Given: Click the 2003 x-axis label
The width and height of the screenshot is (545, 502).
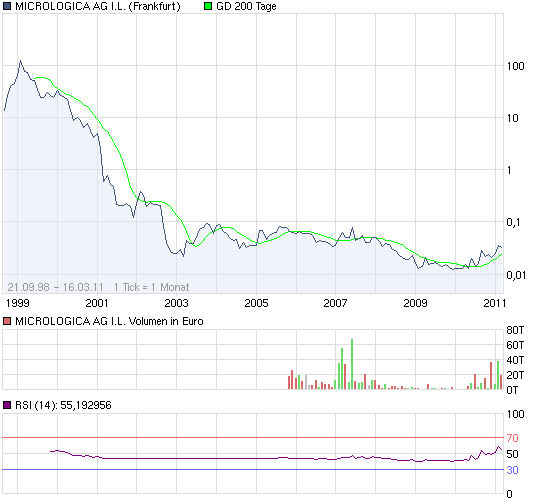Looking at the screenshot, I should point(176,303).
